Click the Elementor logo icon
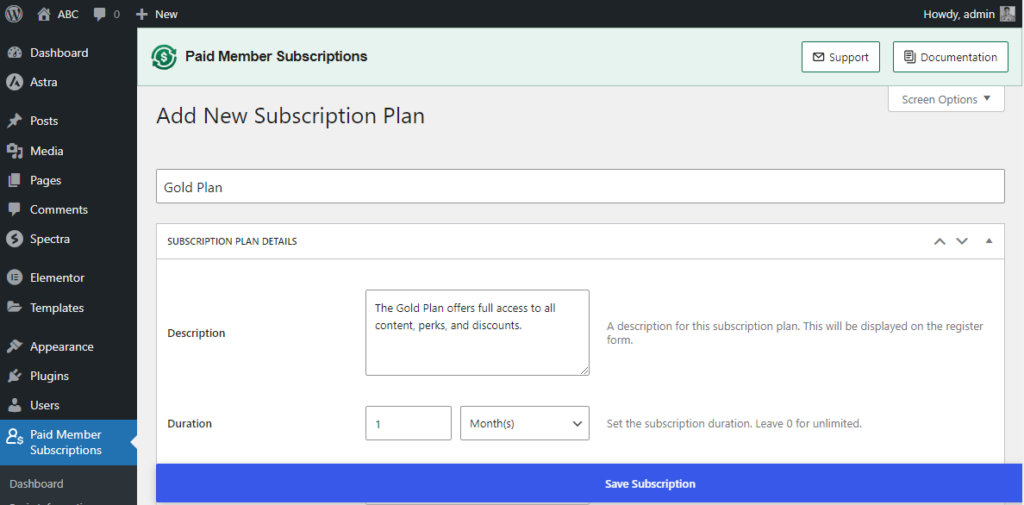The image size is (1024, 505). [x=14, y=278]
